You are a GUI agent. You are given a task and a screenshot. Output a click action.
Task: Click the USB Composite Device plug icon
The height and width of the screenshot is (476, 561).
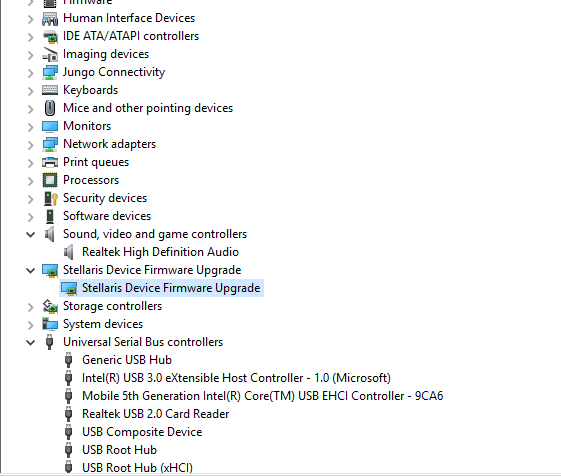pyautogui.click(x=68, y=432)
